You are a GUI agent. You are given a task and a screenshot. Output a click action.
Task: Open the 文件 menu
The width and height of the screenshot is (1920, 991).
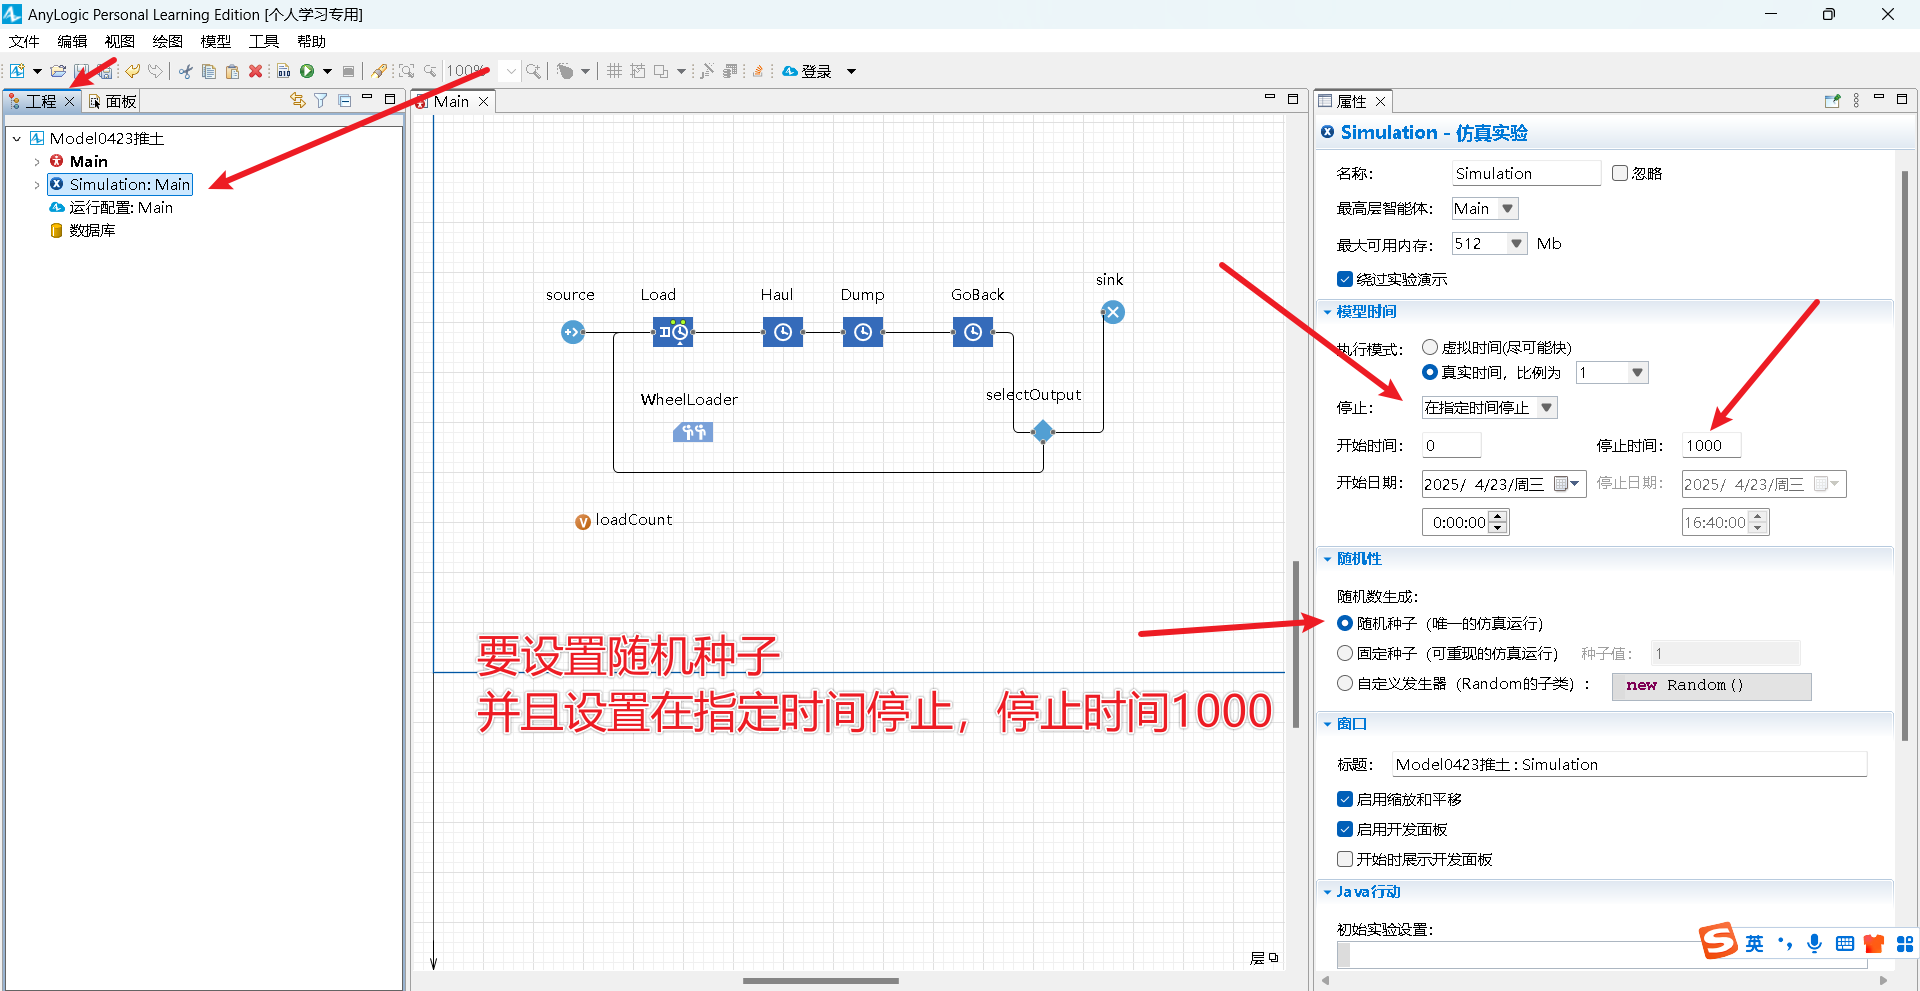tap(24, 41)
